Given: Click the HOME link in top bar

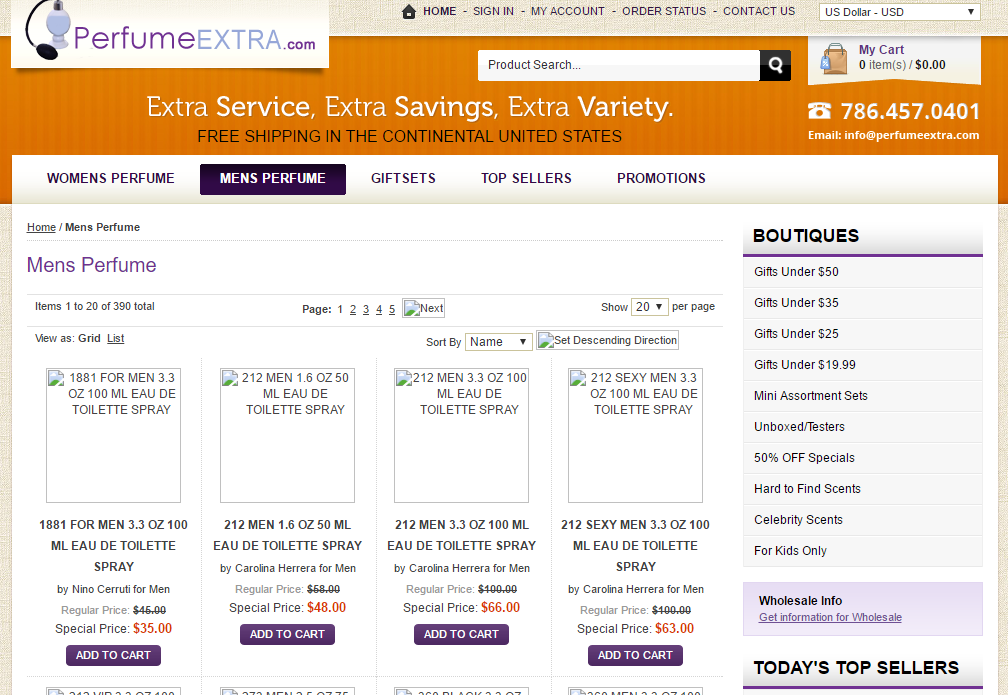Looking at the screenshot, I should coord(440,11).
